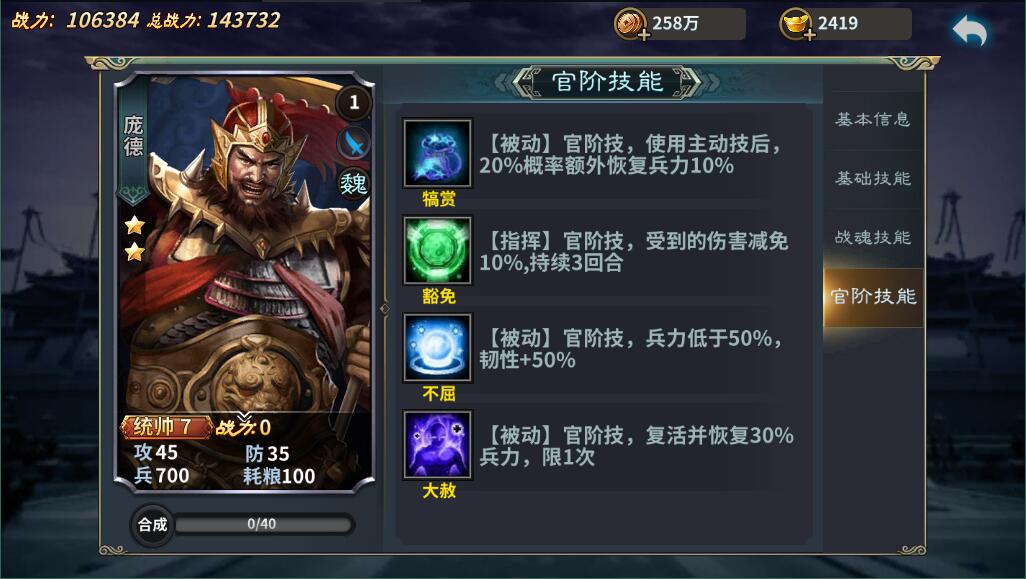Image resolution: width=1026 pixels, height=579 pixels.
Task: Tap the level 1 badge on card
Action: coord(354,101)
